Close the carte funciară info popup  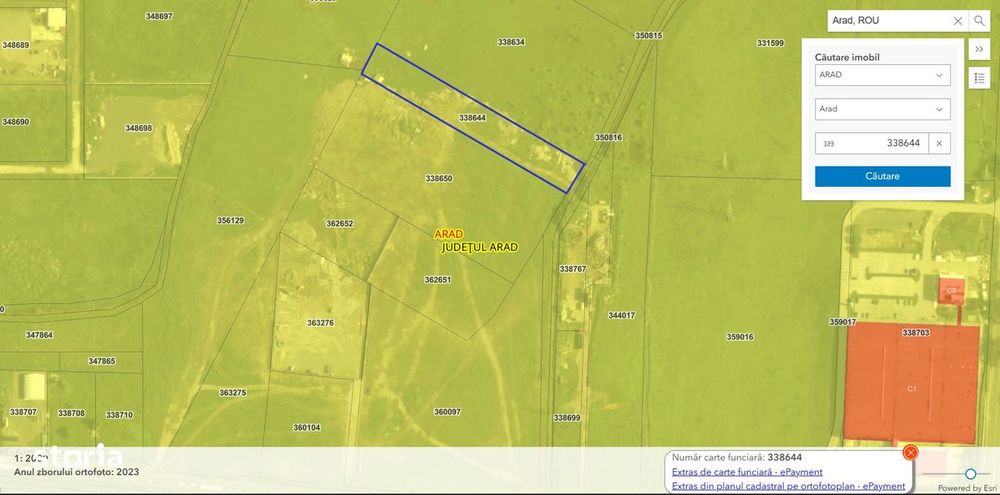click(911, 453)
